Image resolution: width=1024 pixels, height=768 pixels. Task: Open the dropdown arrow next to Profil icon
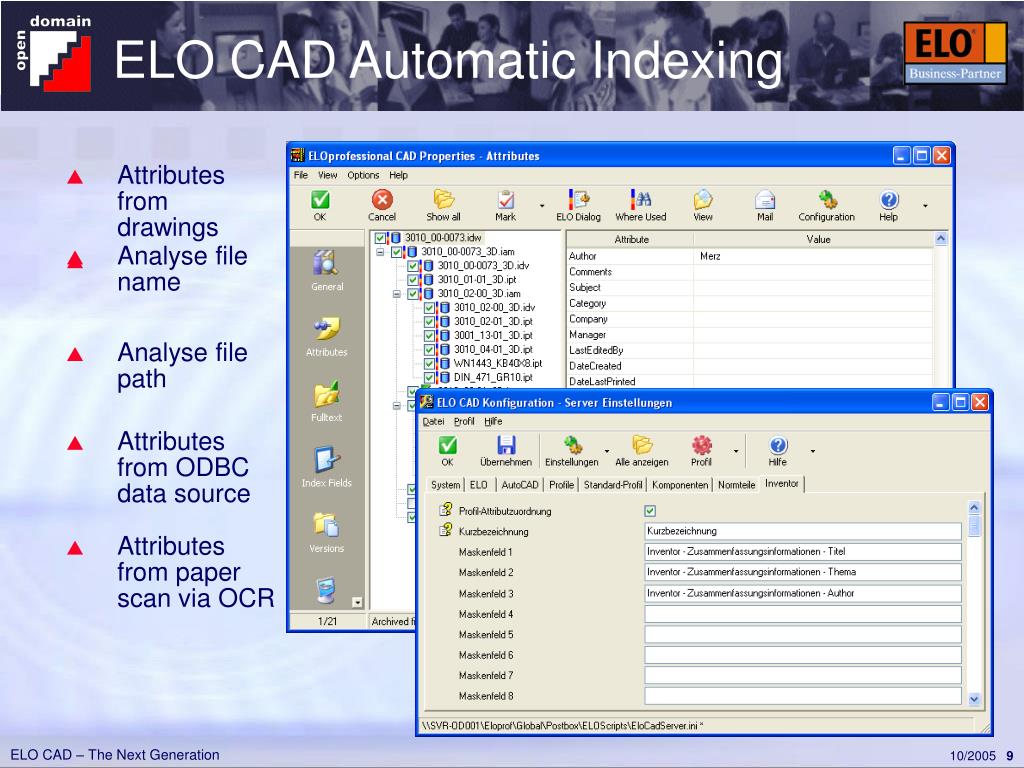click(736, 451)
